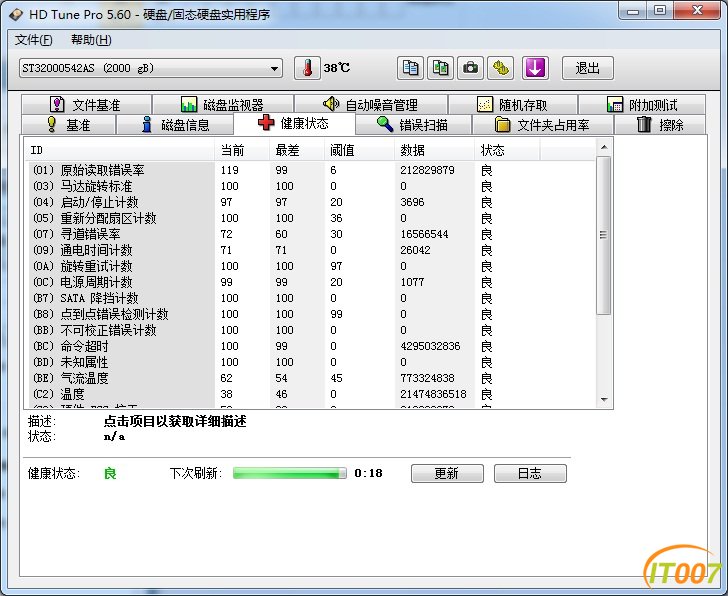This screenshot has width=728, height=596.
Task: Select row (0A) 旋转重试计数
Action: (x=311, y=266)
